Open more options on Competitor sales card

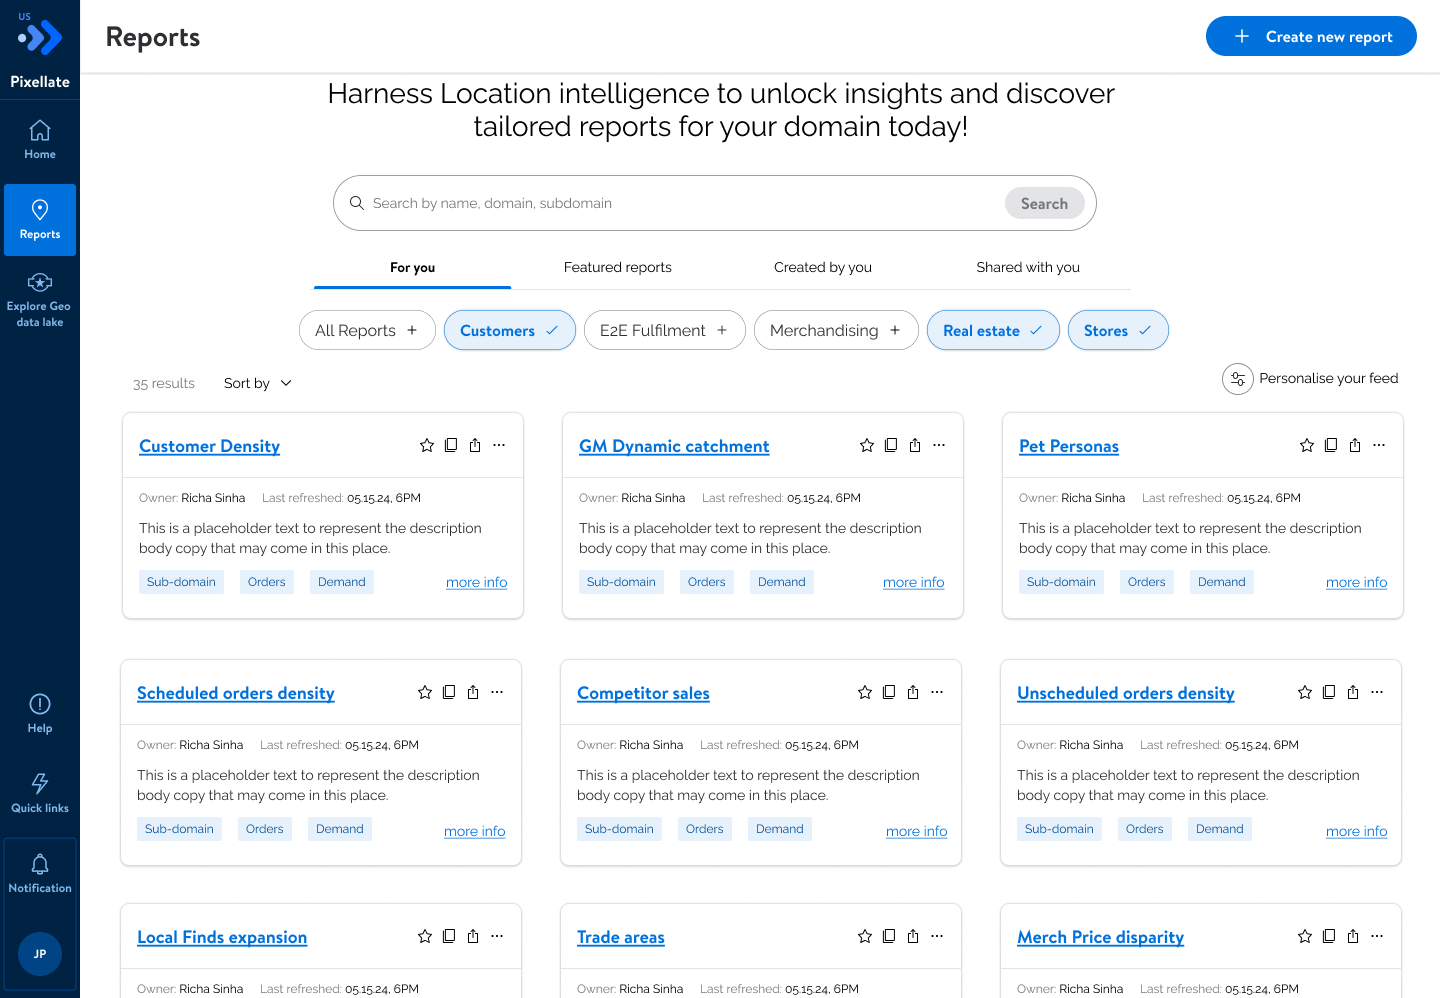937,692
